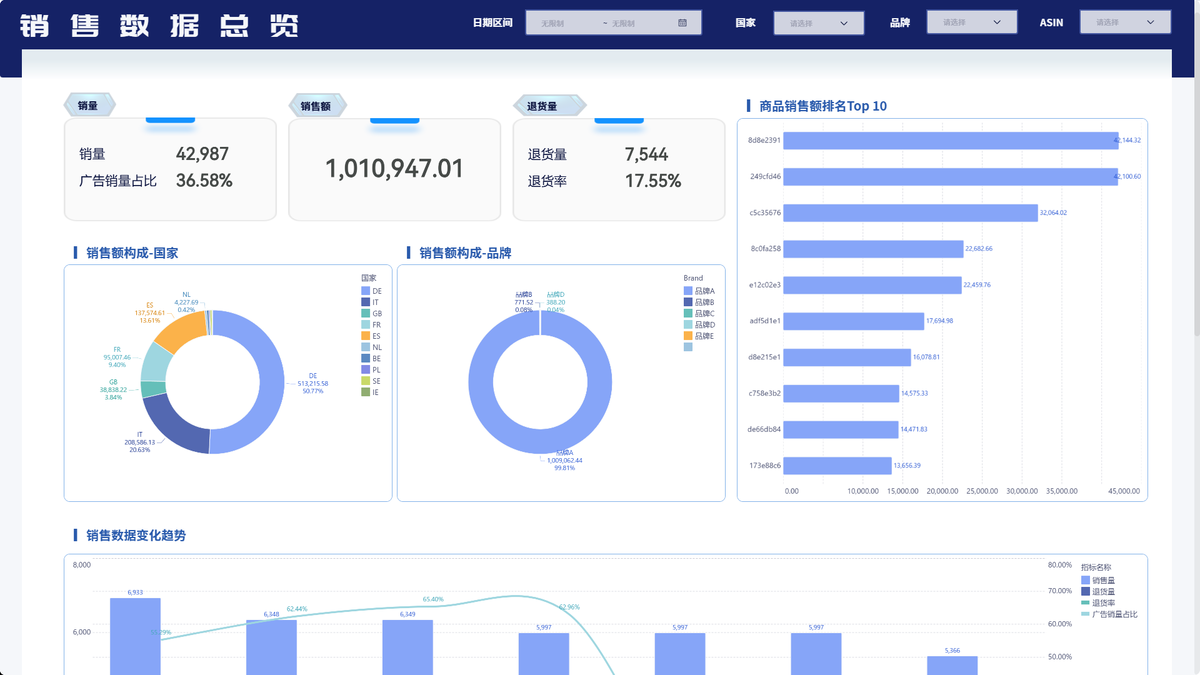Toggle DE in the country legend
Viewport: 1200px width, 675px height.
point(371,290)
